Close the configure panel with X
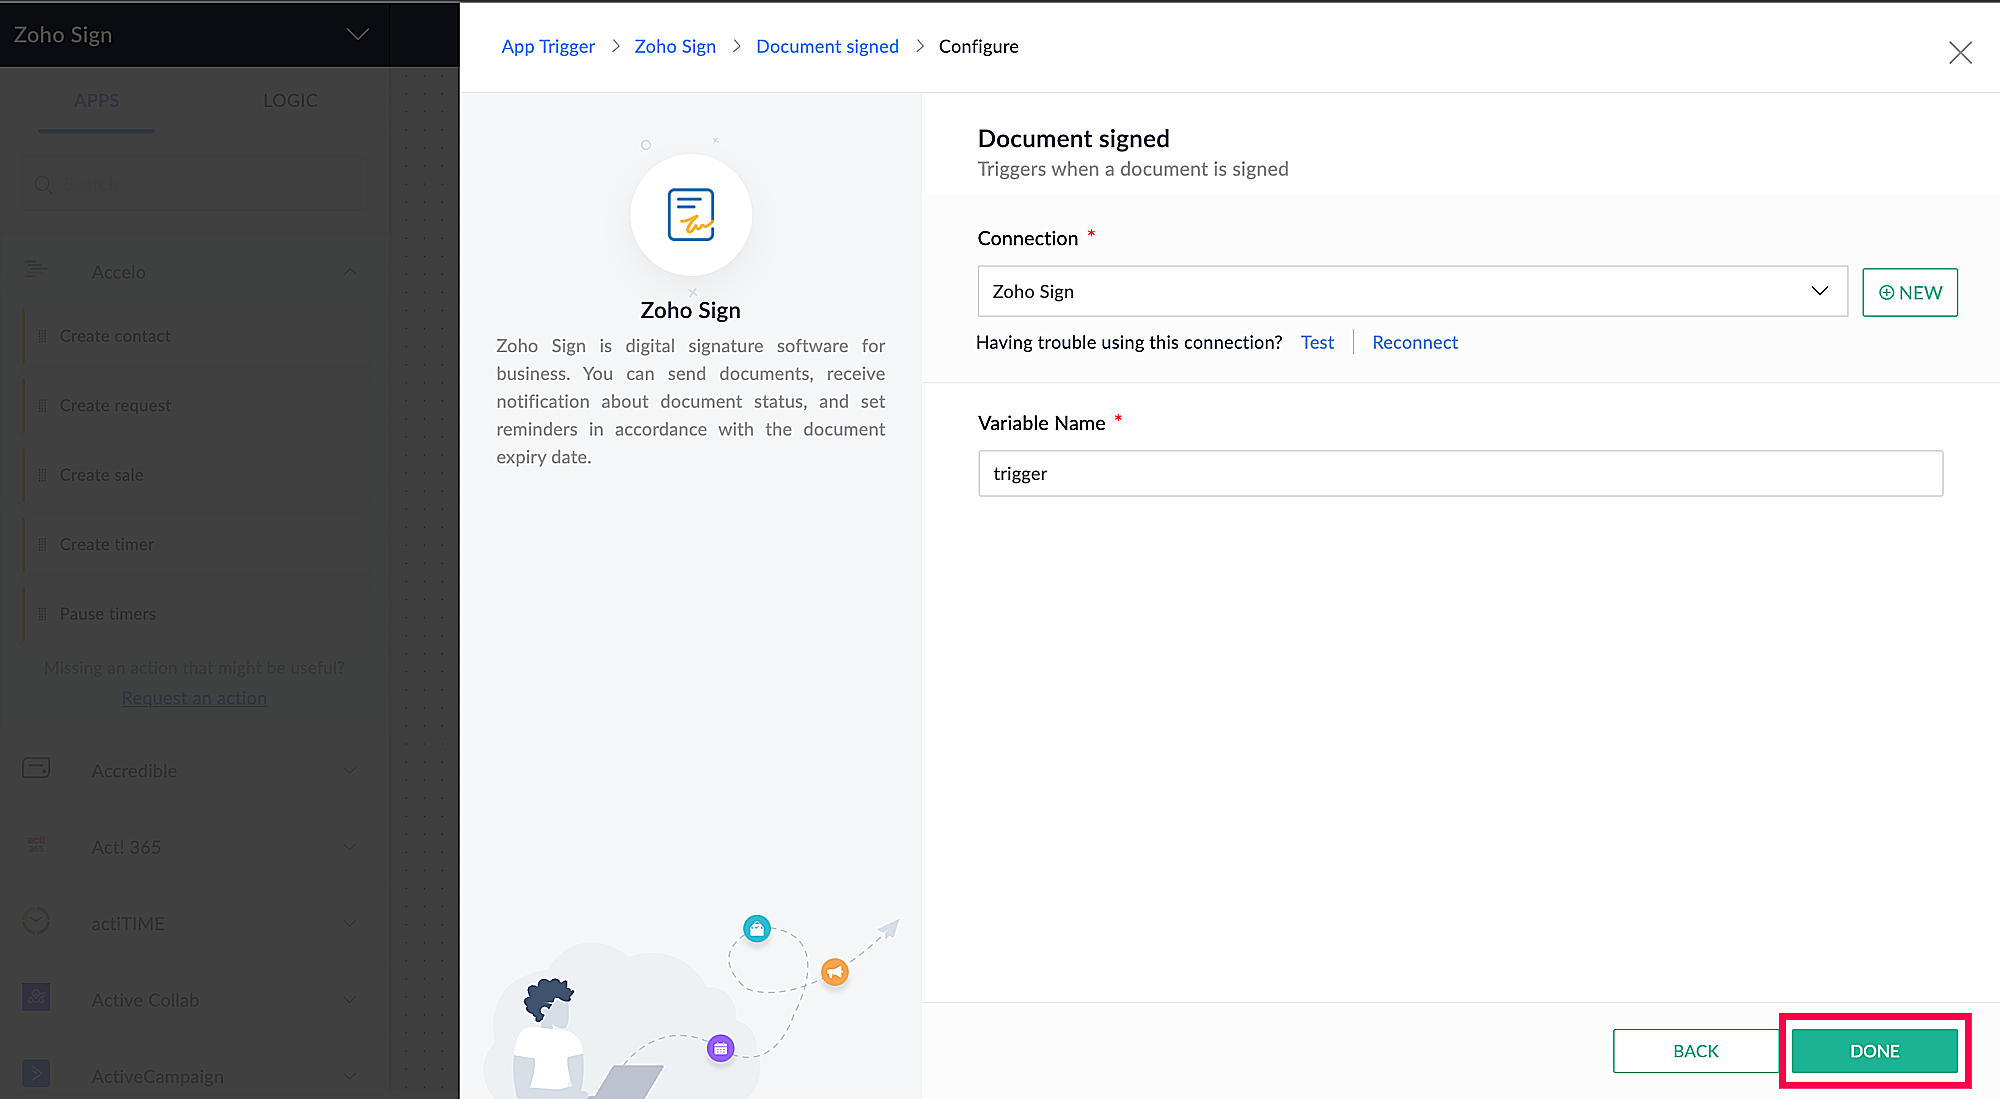Viewport: 2000px width, 1099px height. (1959, 53)
